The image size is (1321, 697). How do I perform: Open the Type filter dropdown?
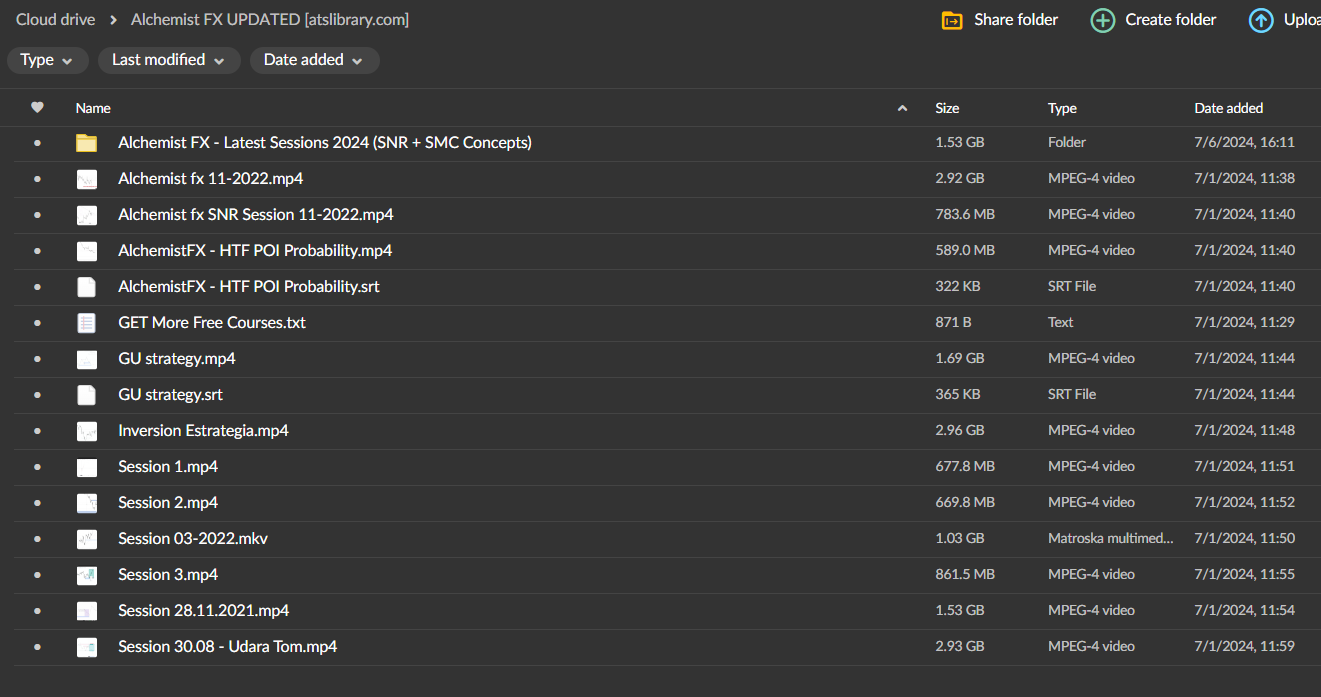point(47,60)
